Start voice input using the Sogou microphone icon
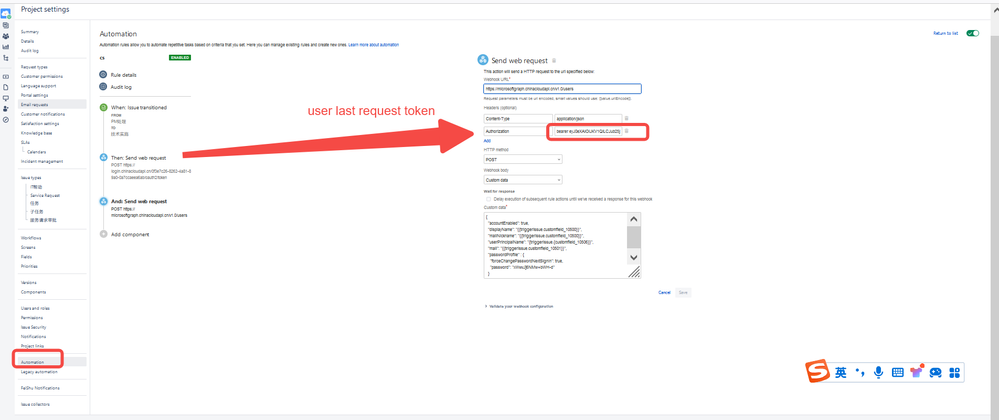The height and width of the screenshot is (420, 999). pyautogui.click(x=879, y=372)
